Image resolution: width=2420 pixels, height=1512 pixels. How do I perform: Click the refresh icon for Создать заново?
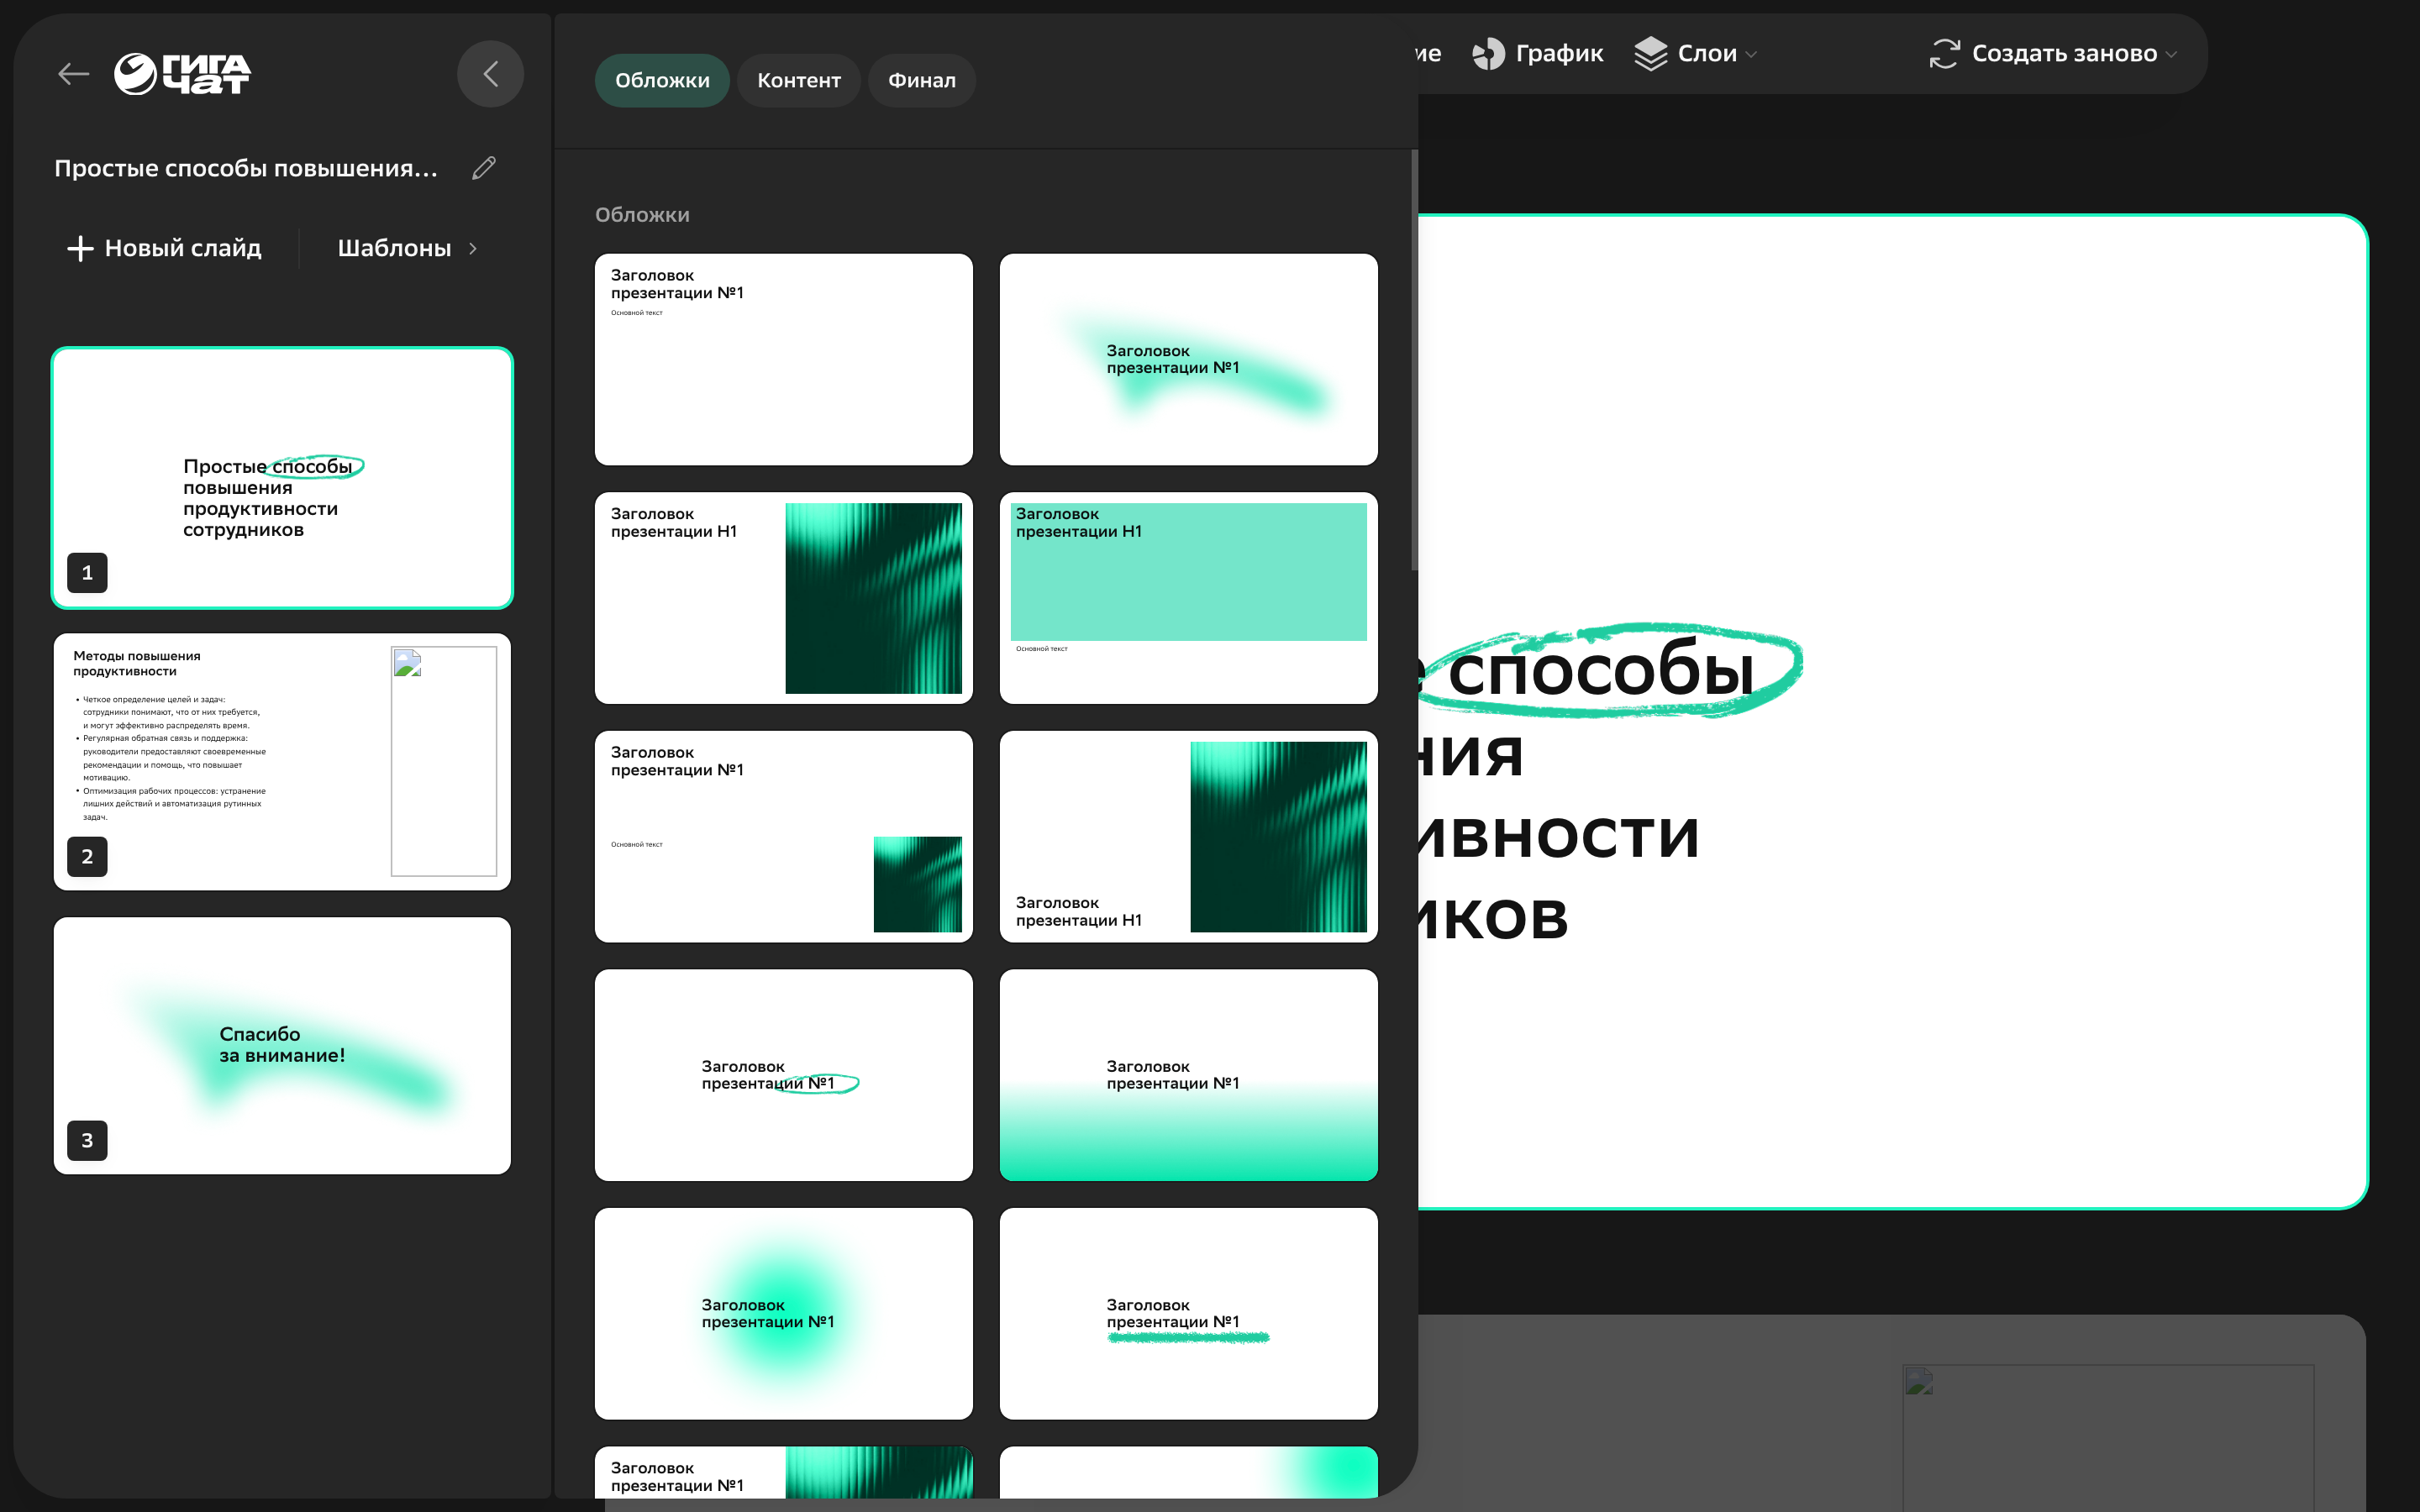click(x=1944, y=54)
